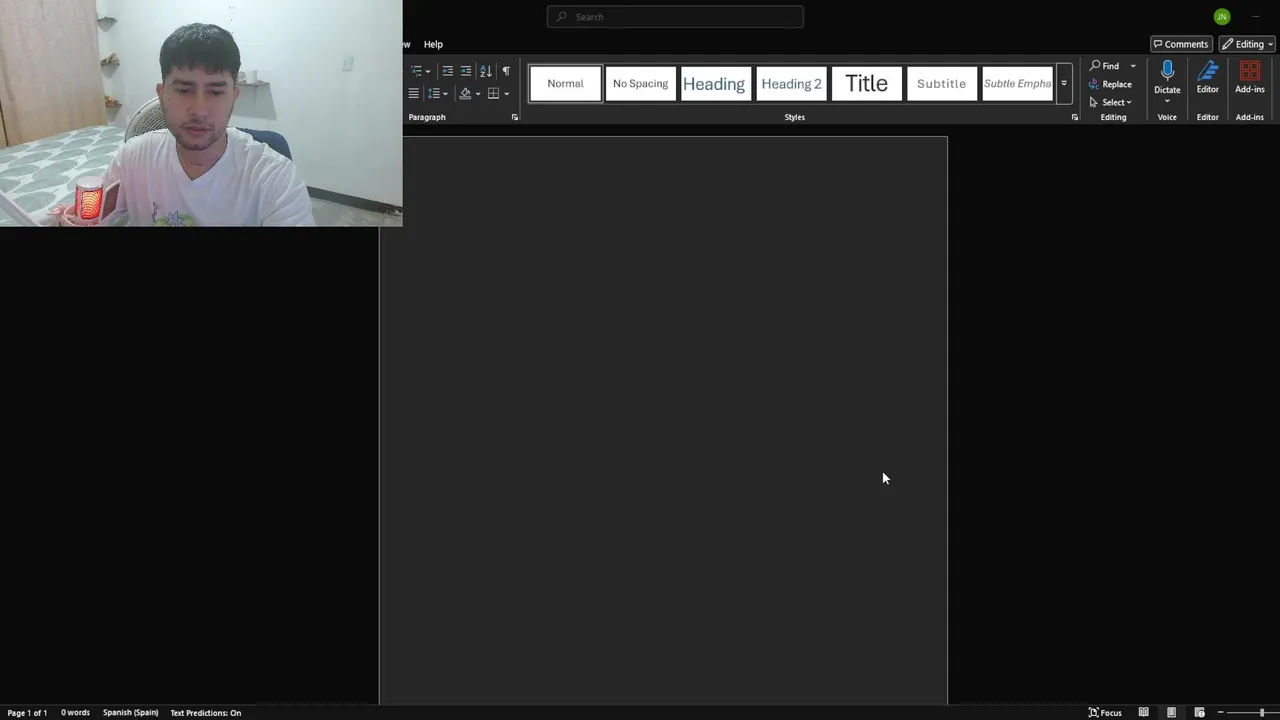Viewport: 1280px width, 720px height.
Task: Decrease the paragraph indent
Action: click(447, 71)
